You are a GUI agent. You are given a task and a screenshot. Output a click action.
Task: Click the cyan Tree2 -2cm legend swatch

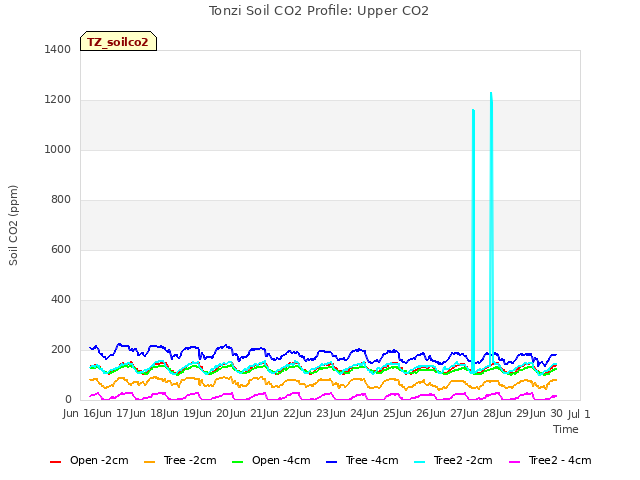(x=419, y=462)
